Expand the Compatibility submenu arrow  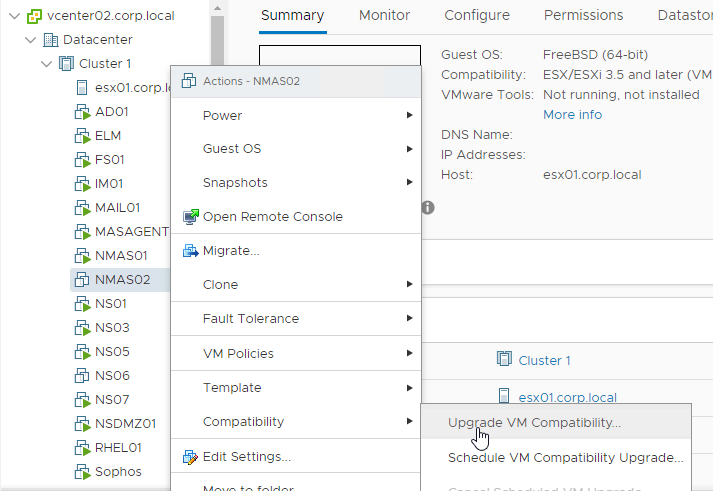pos(409,421)
